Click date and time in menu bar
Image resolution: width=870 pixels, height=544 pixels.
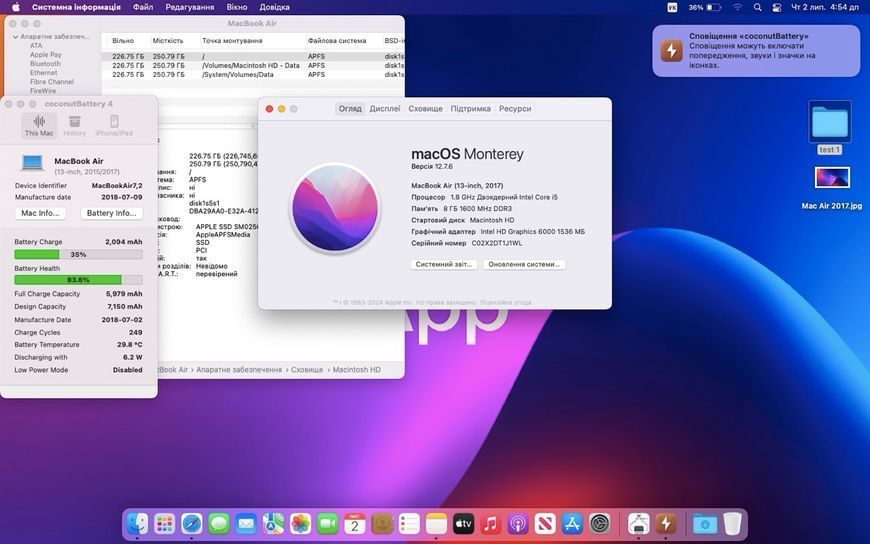825,7
